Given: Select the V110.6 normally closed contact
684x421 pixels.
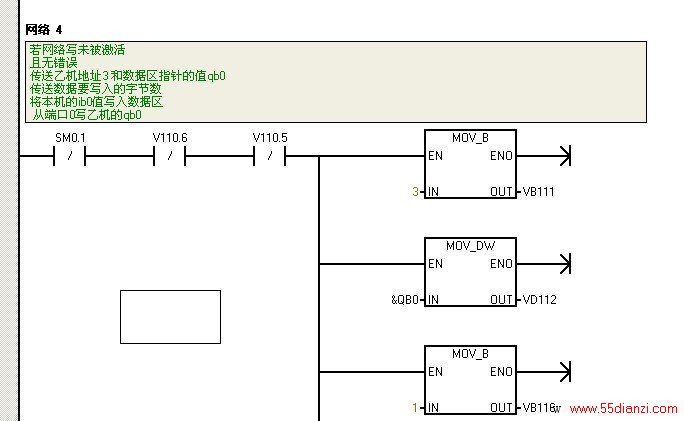Looking at the screenshot, I should click(170, 156).
